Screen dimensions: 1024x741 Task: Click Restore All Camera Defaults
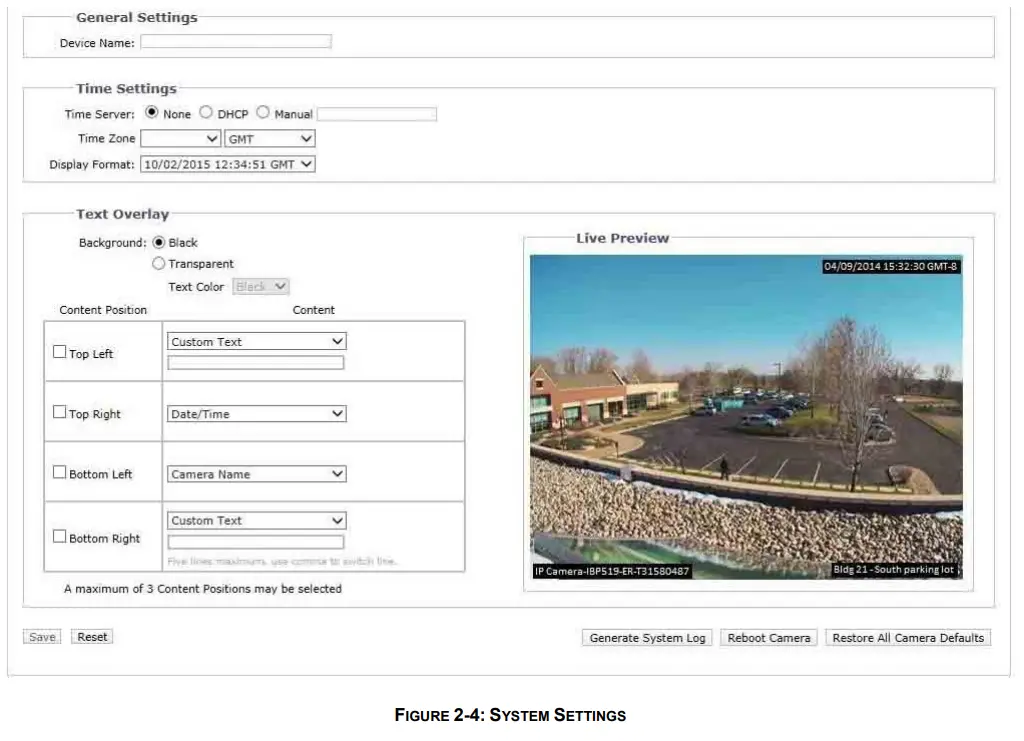coord(907,637)
